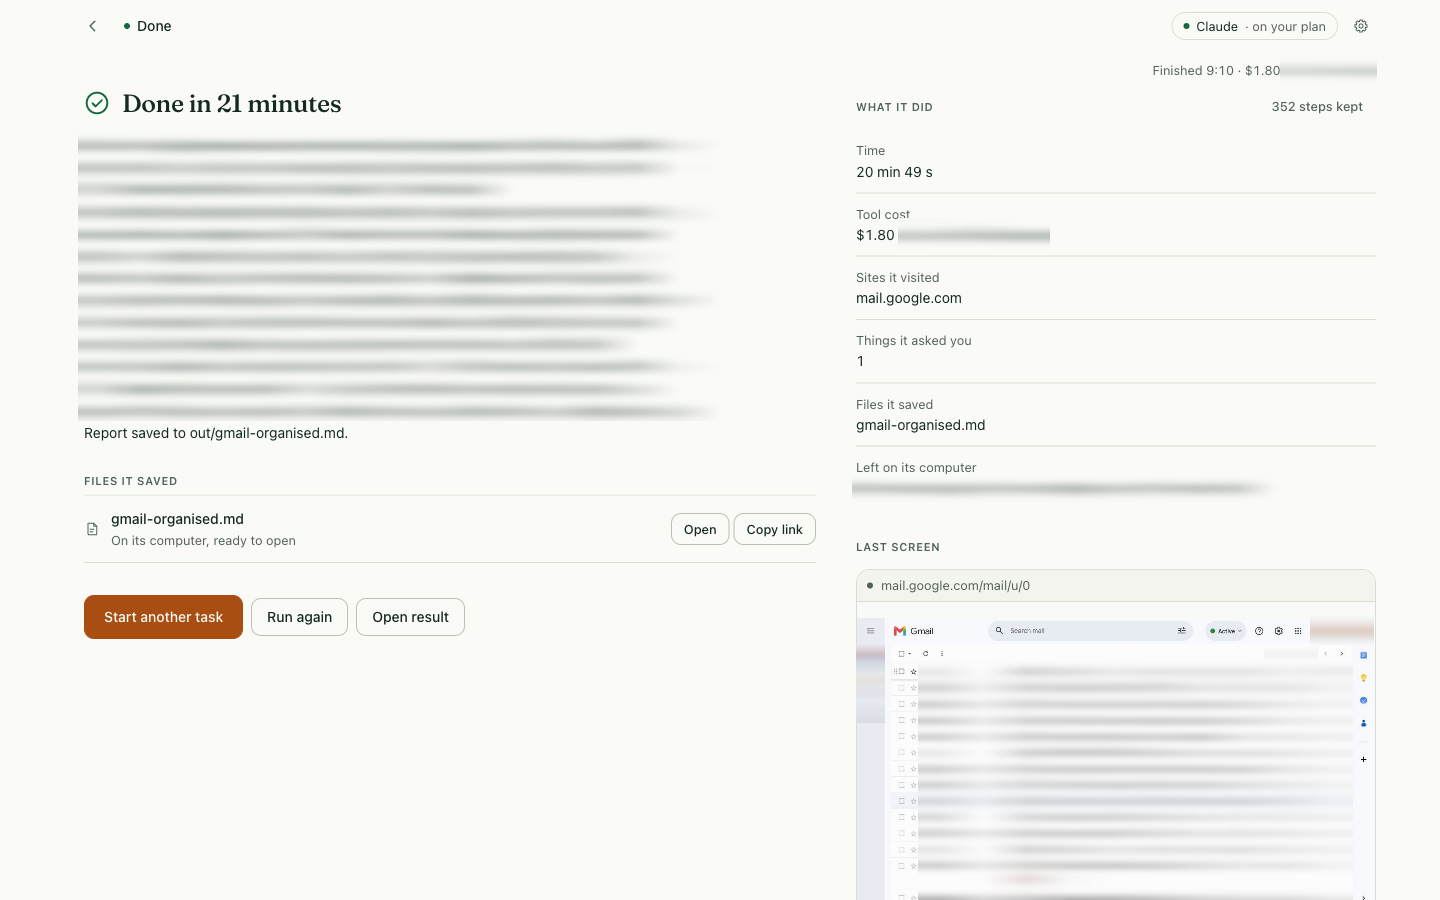Click the LAST SCREEN section label
1440x900 pixels.
click(x=898, y=547)
